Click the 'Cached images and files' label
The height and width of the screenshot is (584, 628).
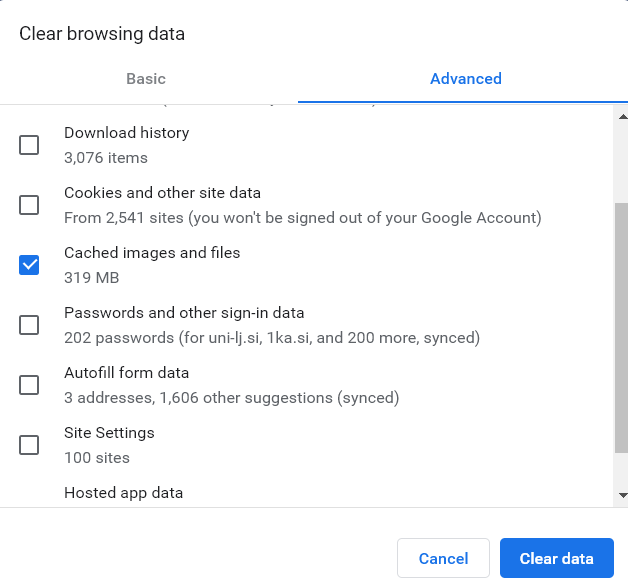pyautogui.click(x=152, y=253)
